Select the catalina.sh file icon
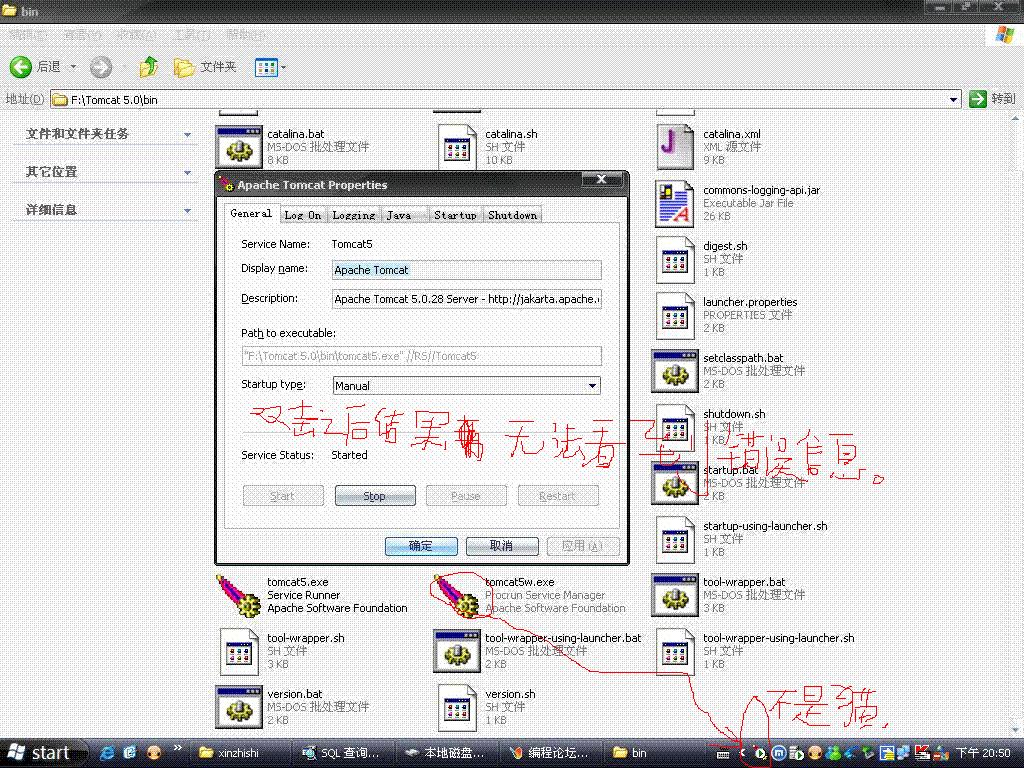Image resolution: width=1024 pixels, height=768 pixels. tap(456, 146)
